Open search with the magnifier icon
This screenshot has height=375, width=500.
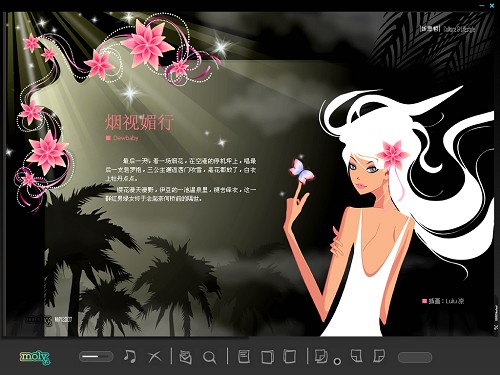[210, 357]
